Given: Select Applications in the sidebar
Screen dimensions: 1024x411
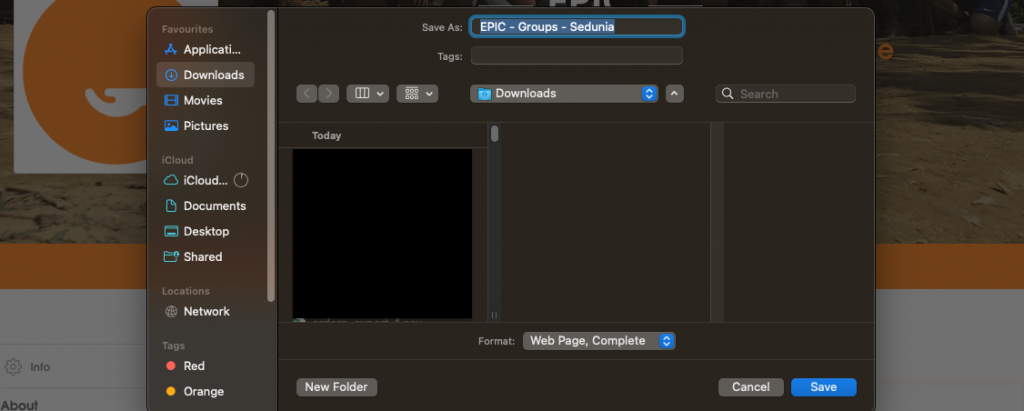Looking at the screenshot, I should coord(211,50).
